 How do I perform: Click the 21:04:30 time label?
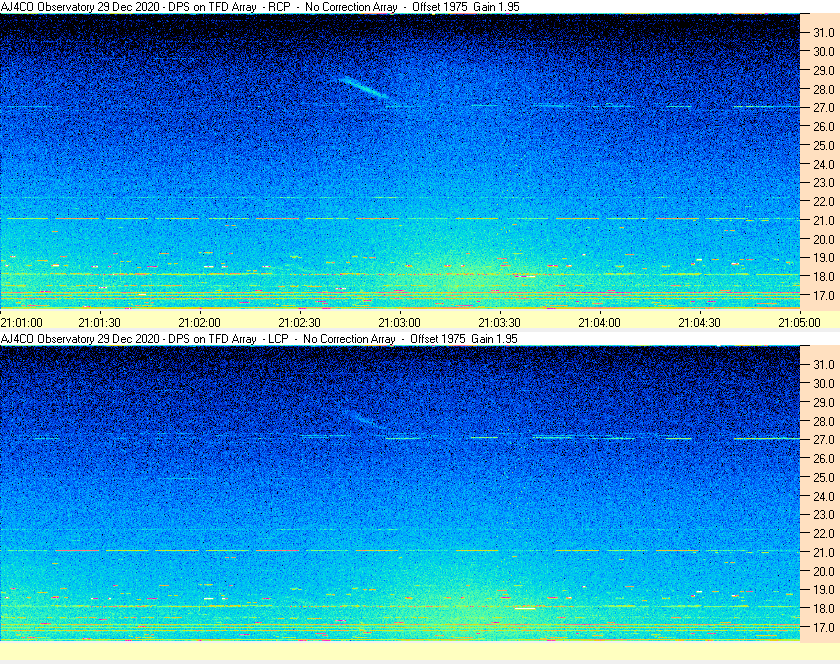[x=700, y=323]
